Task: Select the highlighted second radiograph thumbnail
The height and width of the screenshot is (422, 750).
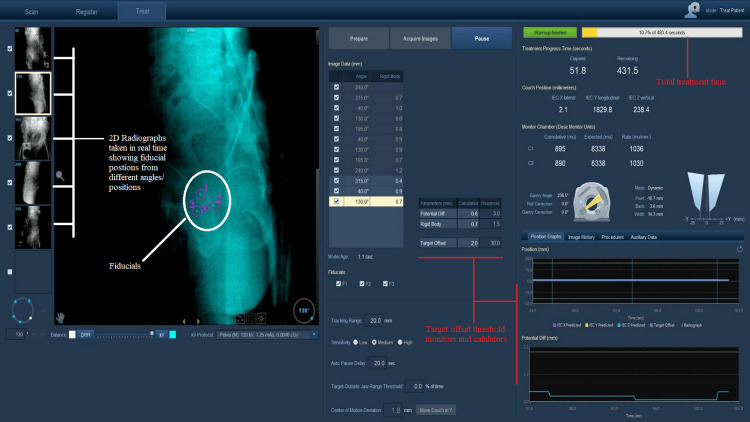Action: (33, 93)
